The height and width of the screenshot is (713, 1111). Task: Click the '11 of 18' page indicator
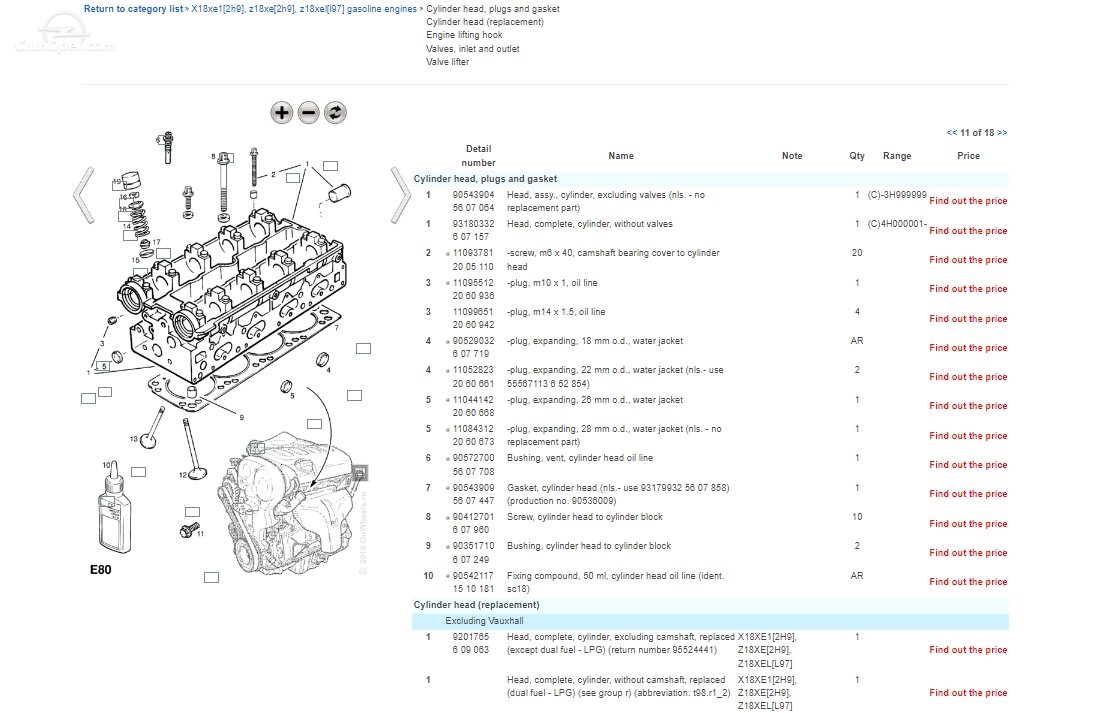(977, 133)
